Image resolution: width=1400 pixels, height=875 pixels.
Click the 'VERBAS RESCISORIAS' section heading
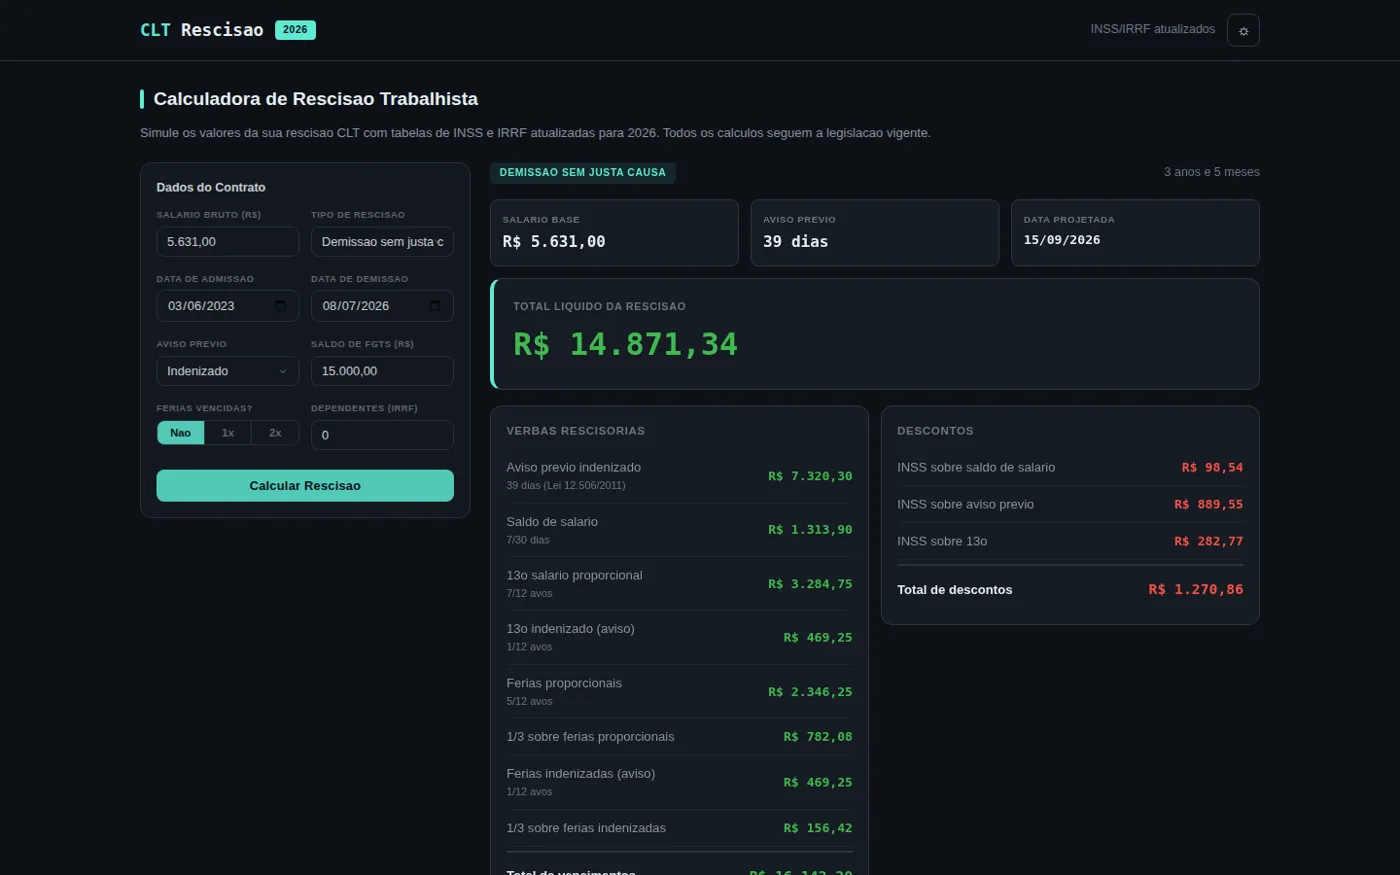point(576,431)
